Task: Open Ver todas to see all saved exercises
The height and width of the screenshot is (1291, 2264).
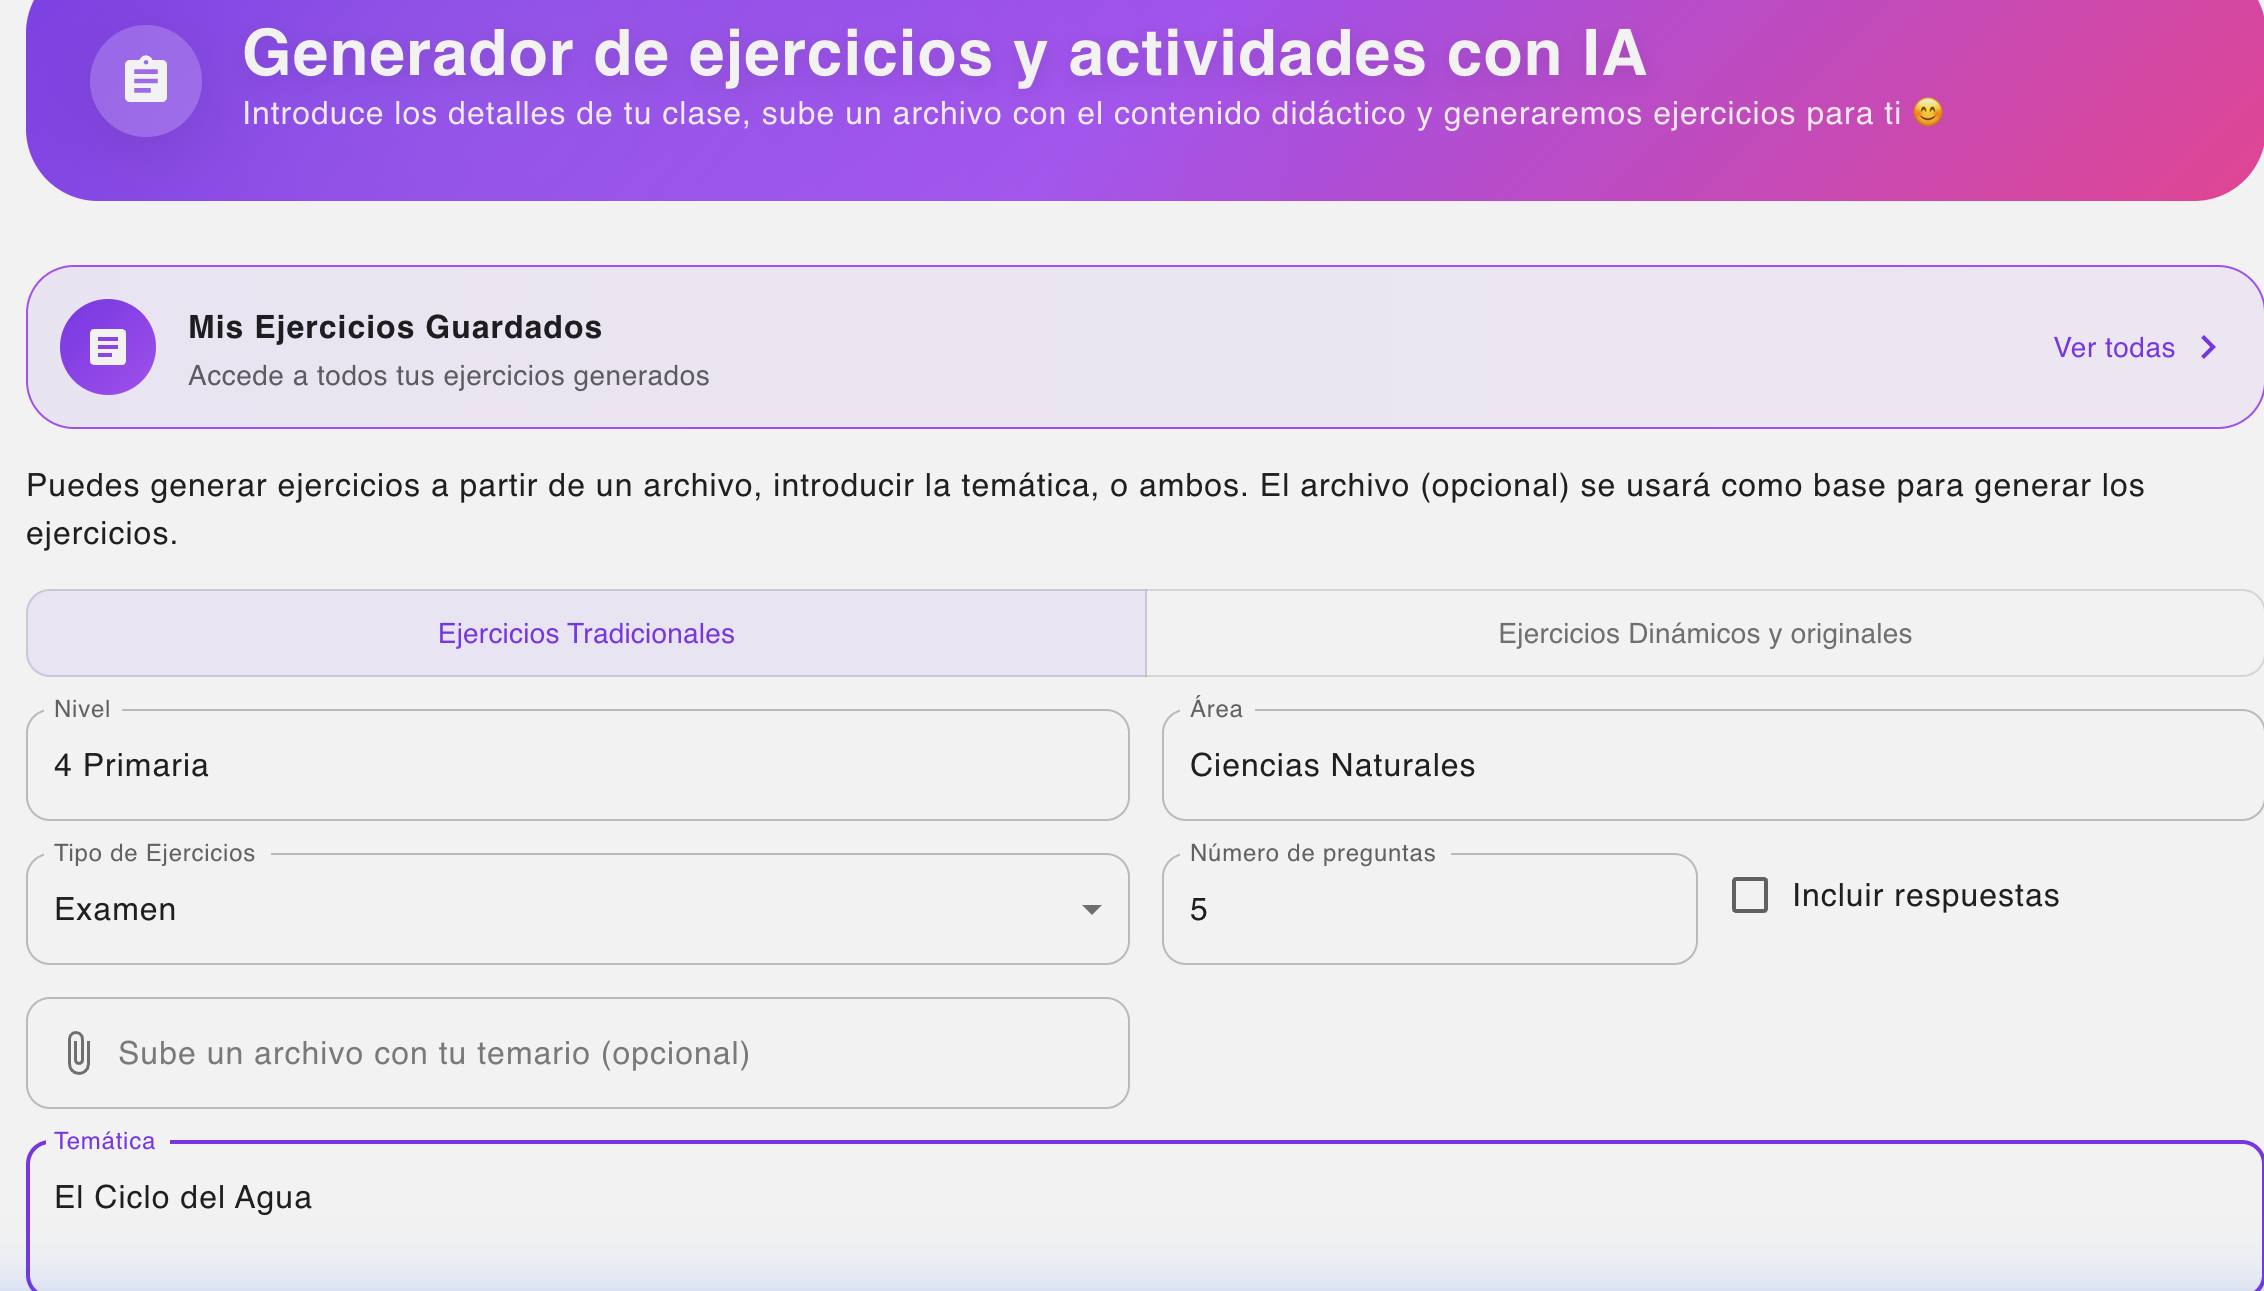Action: click(2114, 347)
